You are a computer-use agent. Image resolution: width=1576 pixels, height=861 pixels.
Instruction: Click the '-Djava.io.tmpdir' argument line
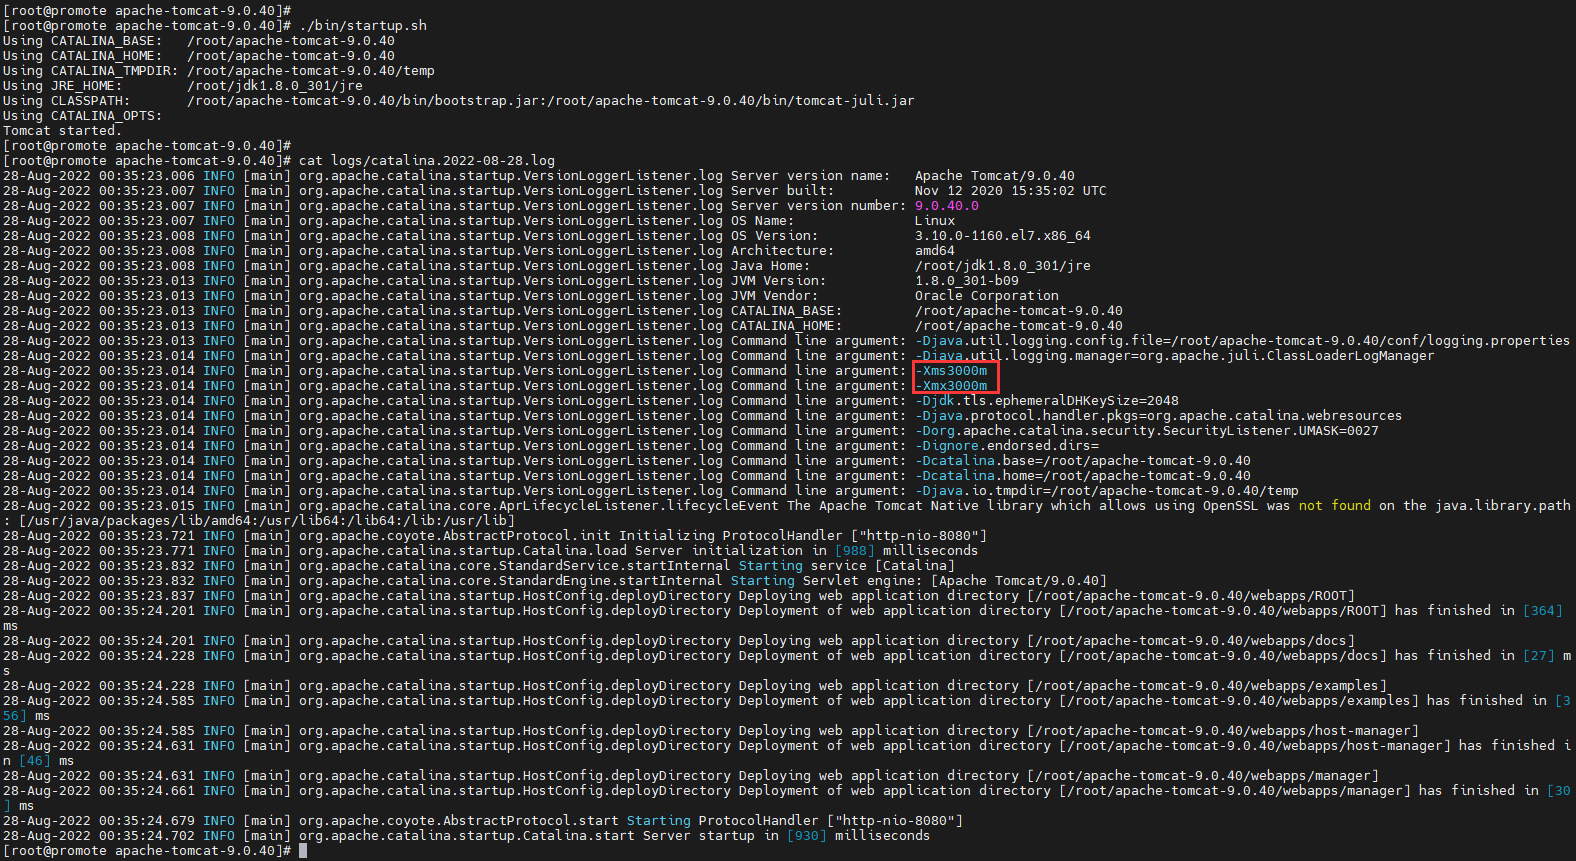[1107, 490]
